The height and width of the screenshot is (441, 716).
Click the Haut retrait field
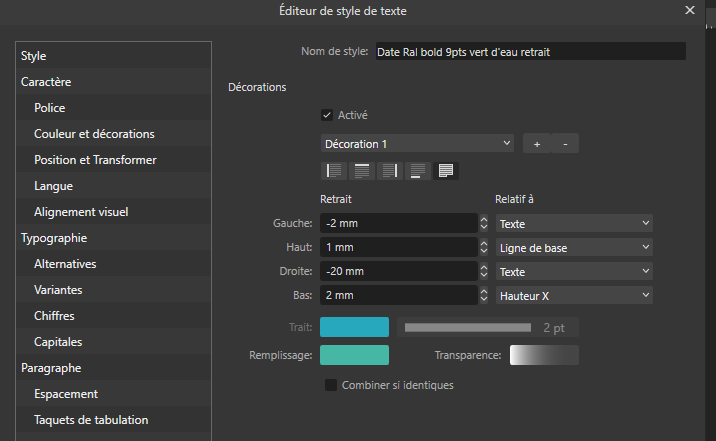pos(399,247)
